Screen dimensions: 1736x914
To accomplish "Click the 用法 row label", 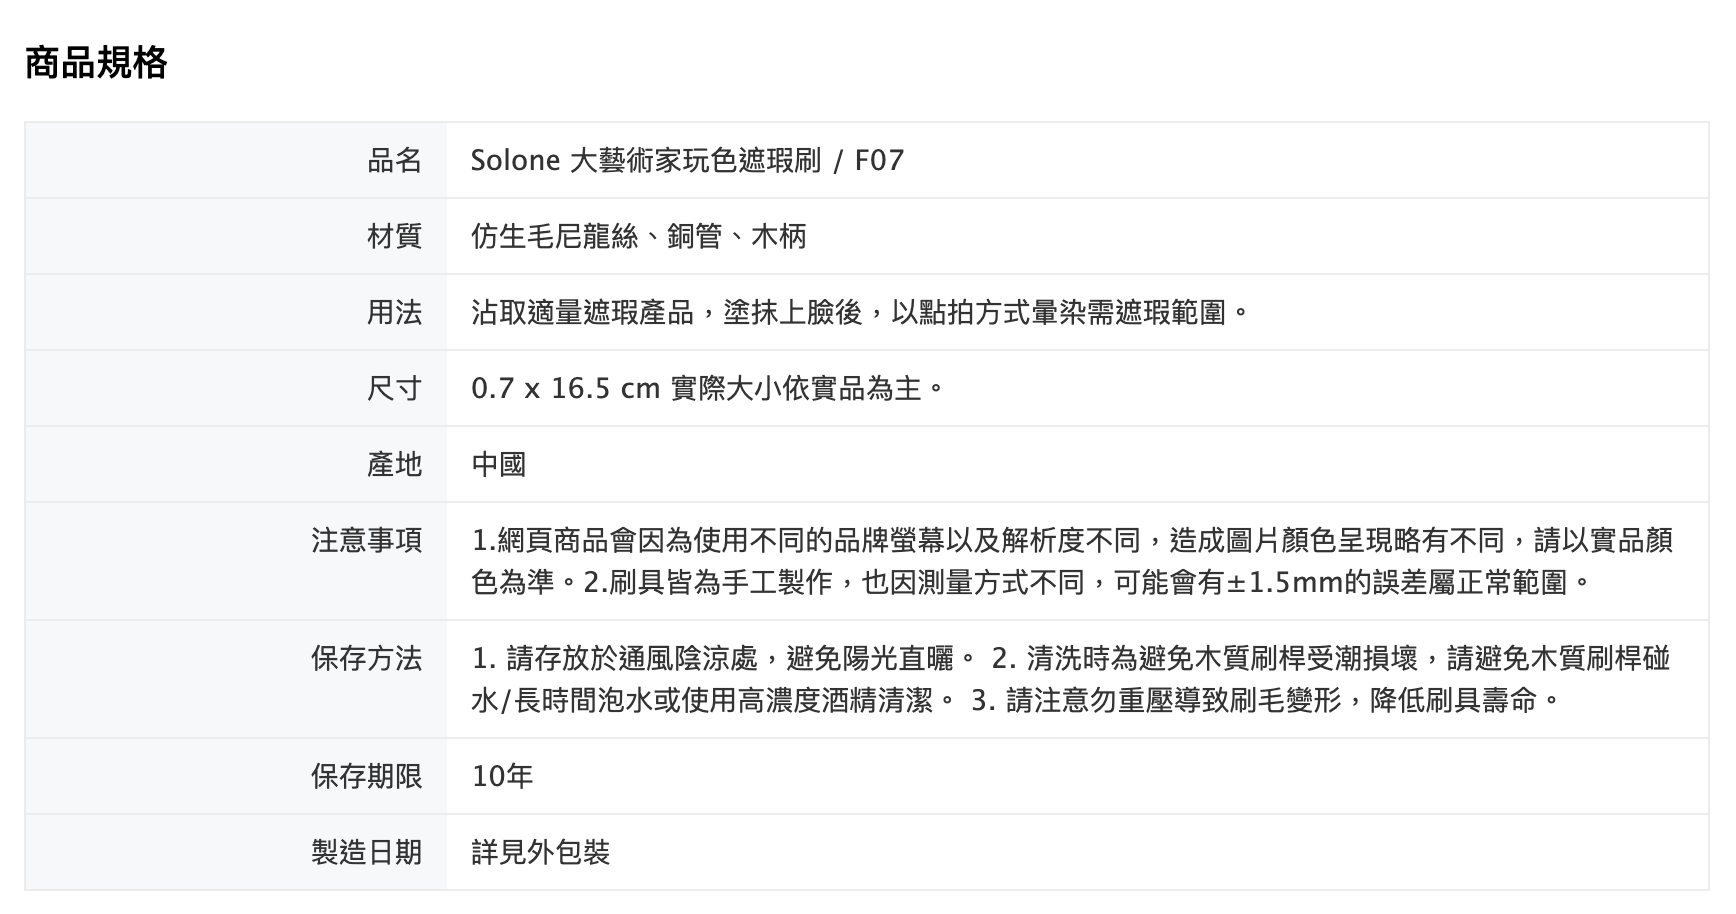I will click(x=394, y=313).
